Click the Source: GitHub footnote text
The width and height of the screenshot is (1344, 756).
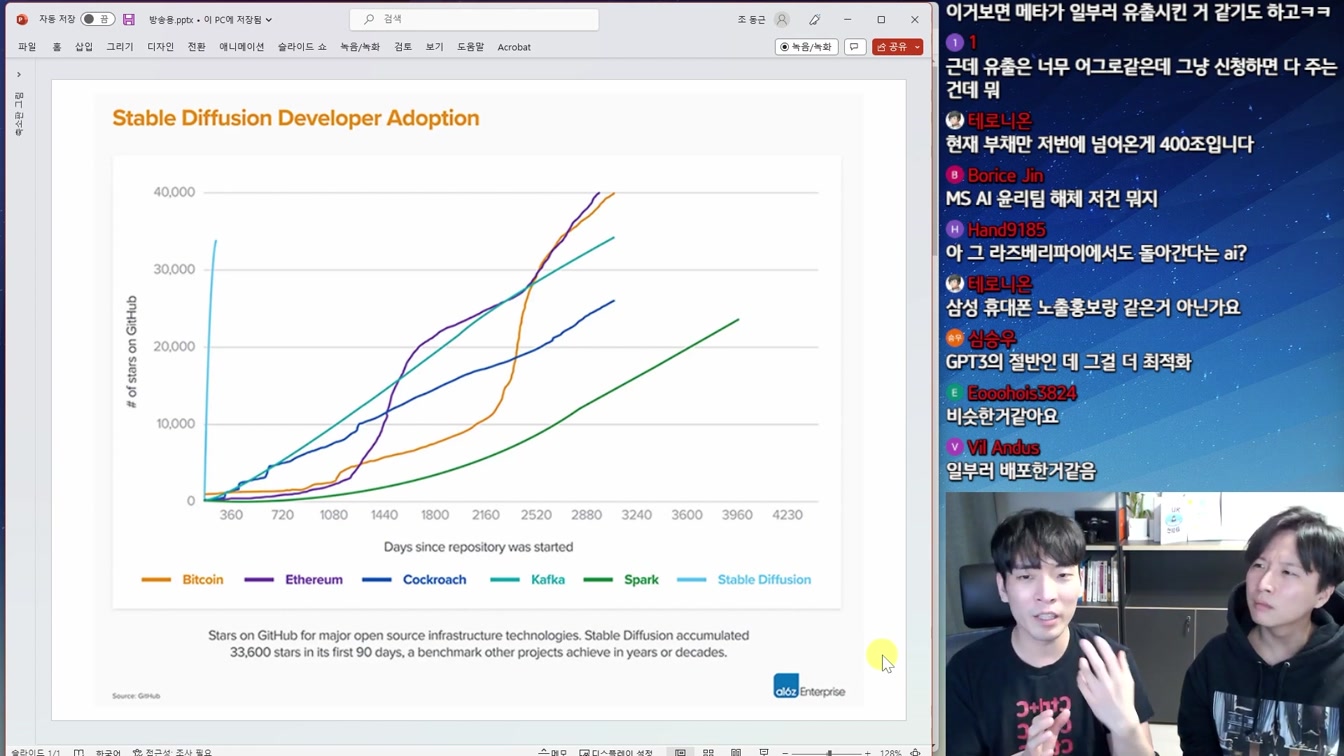[136, 696]
